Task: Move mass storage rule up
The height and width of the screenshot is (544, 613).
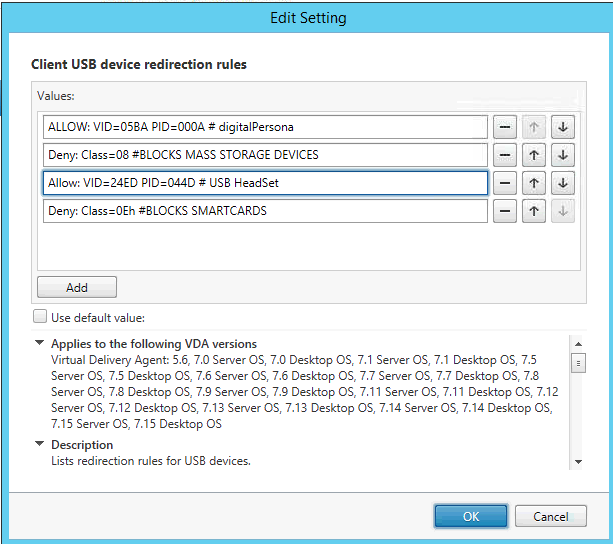Action: 535,155
